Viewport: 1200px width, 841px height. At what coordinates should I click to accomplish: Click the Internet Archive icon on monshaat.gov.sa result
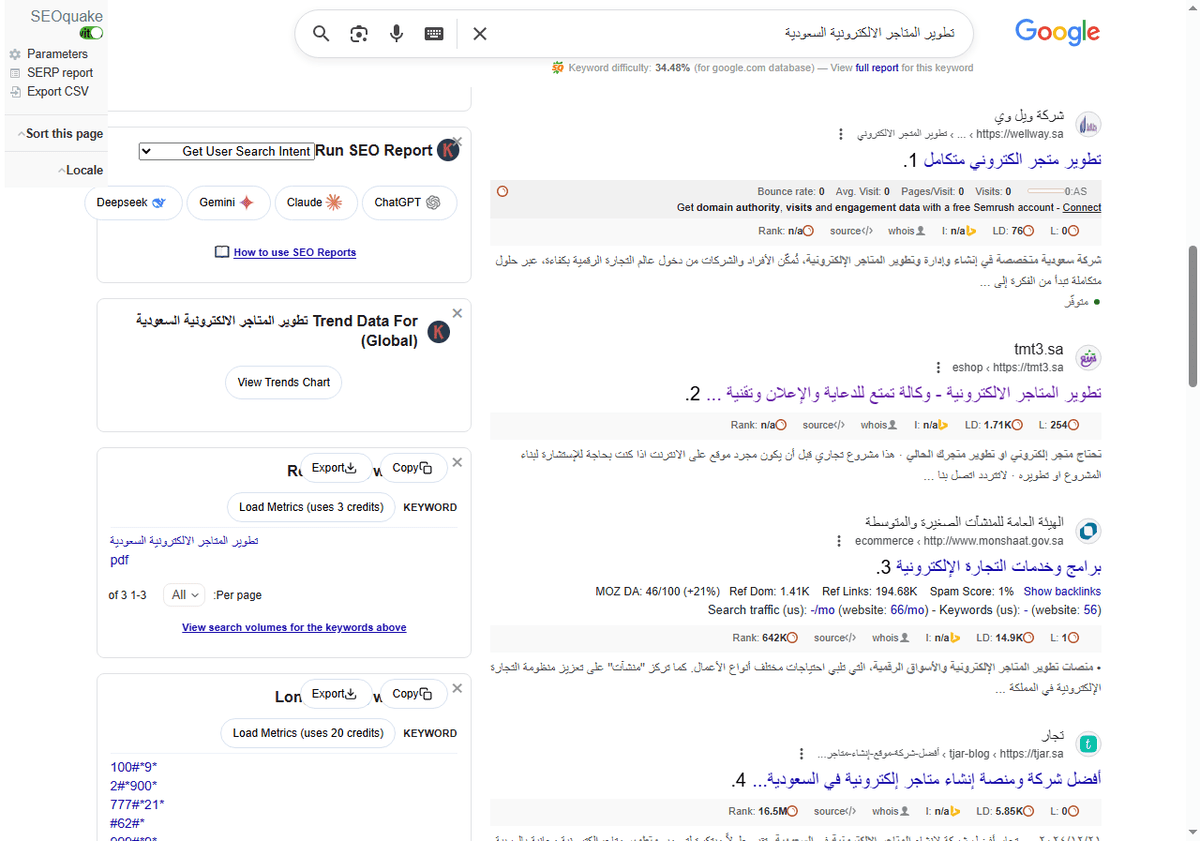958,637
